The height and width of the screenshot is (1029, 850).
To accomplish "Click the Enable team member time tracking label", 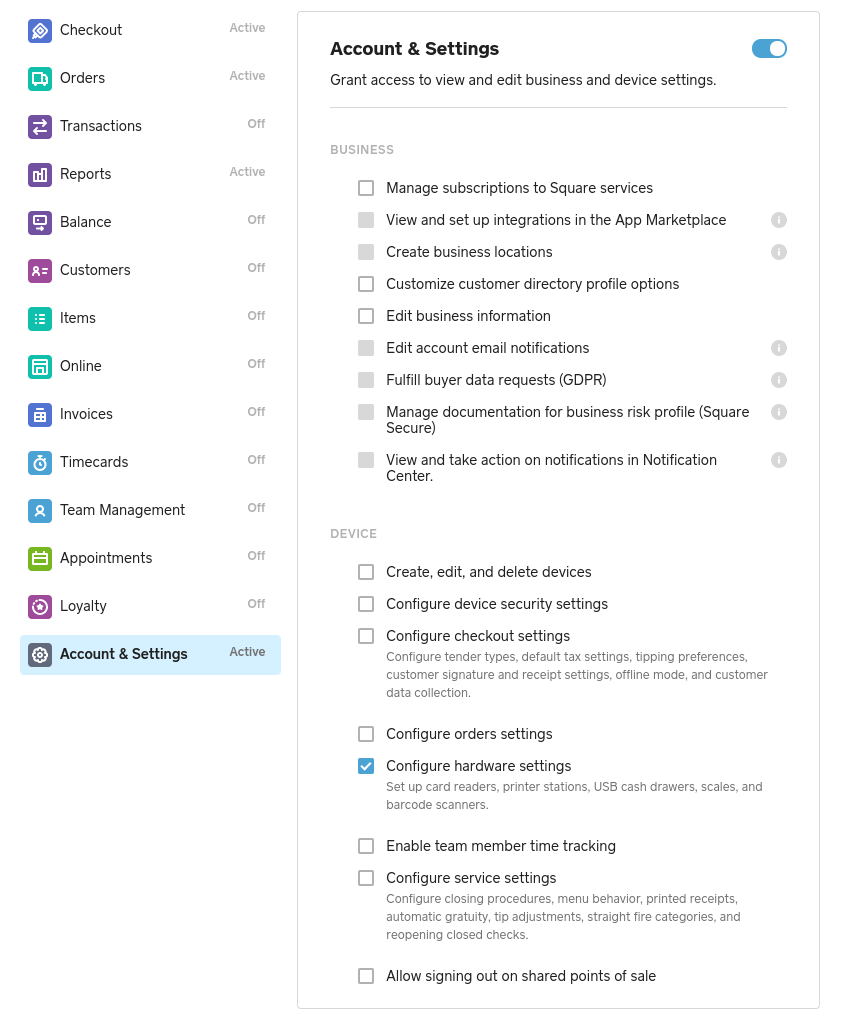I will (x=500, y=846).
